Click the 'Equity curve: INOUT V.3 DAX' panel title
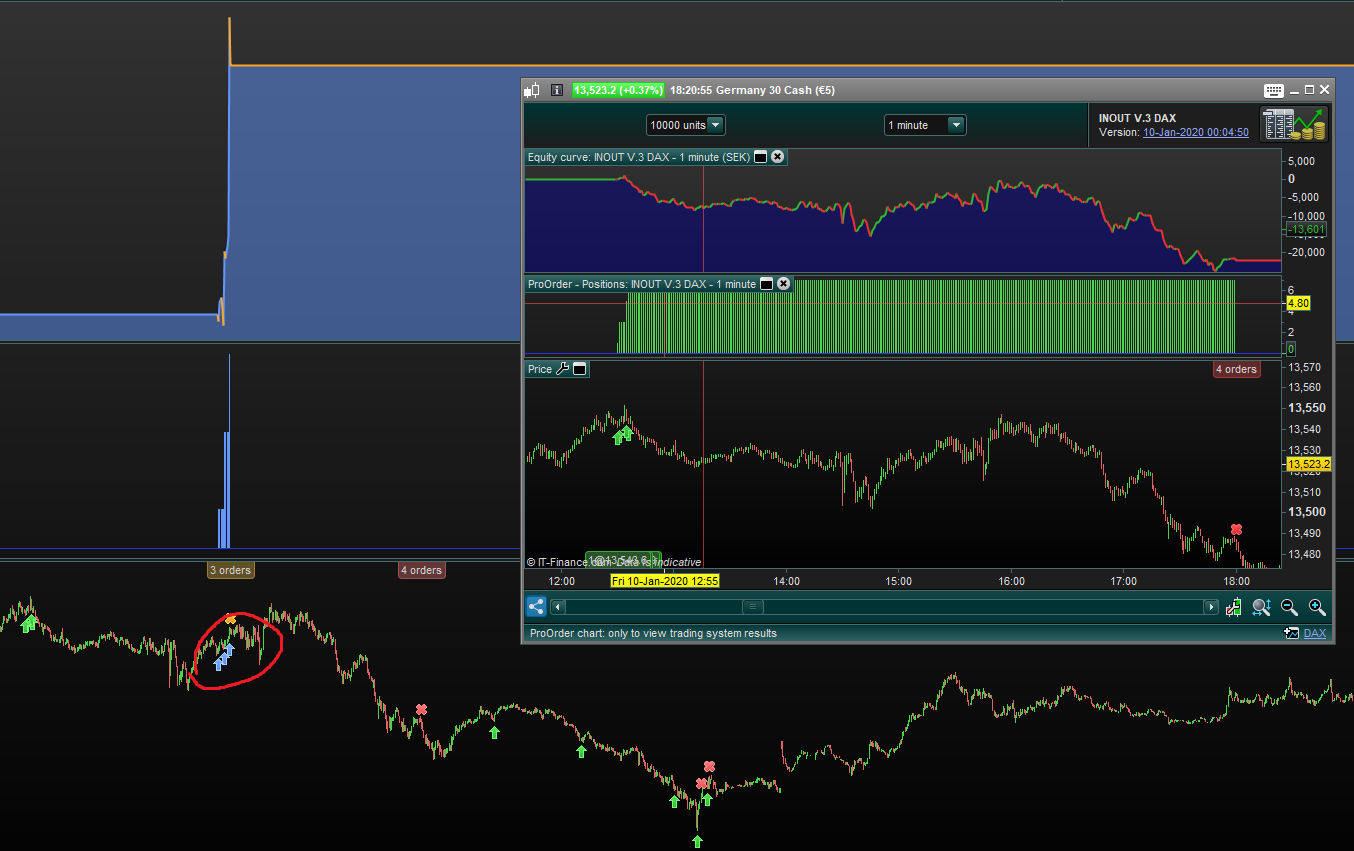The height and width of the screenshot is (851, 1354). pyautogui.click(x=639, y=157)
